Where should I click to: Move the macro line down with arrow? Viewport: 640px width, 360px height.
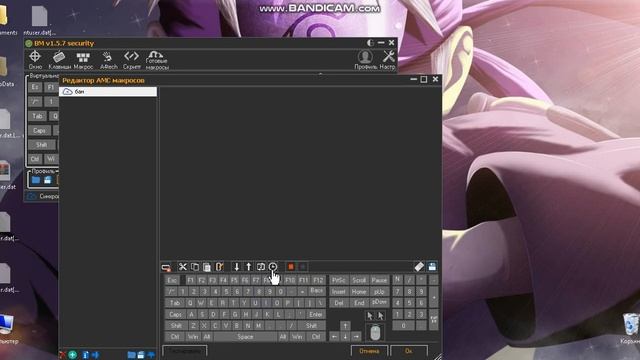(236, 267)
